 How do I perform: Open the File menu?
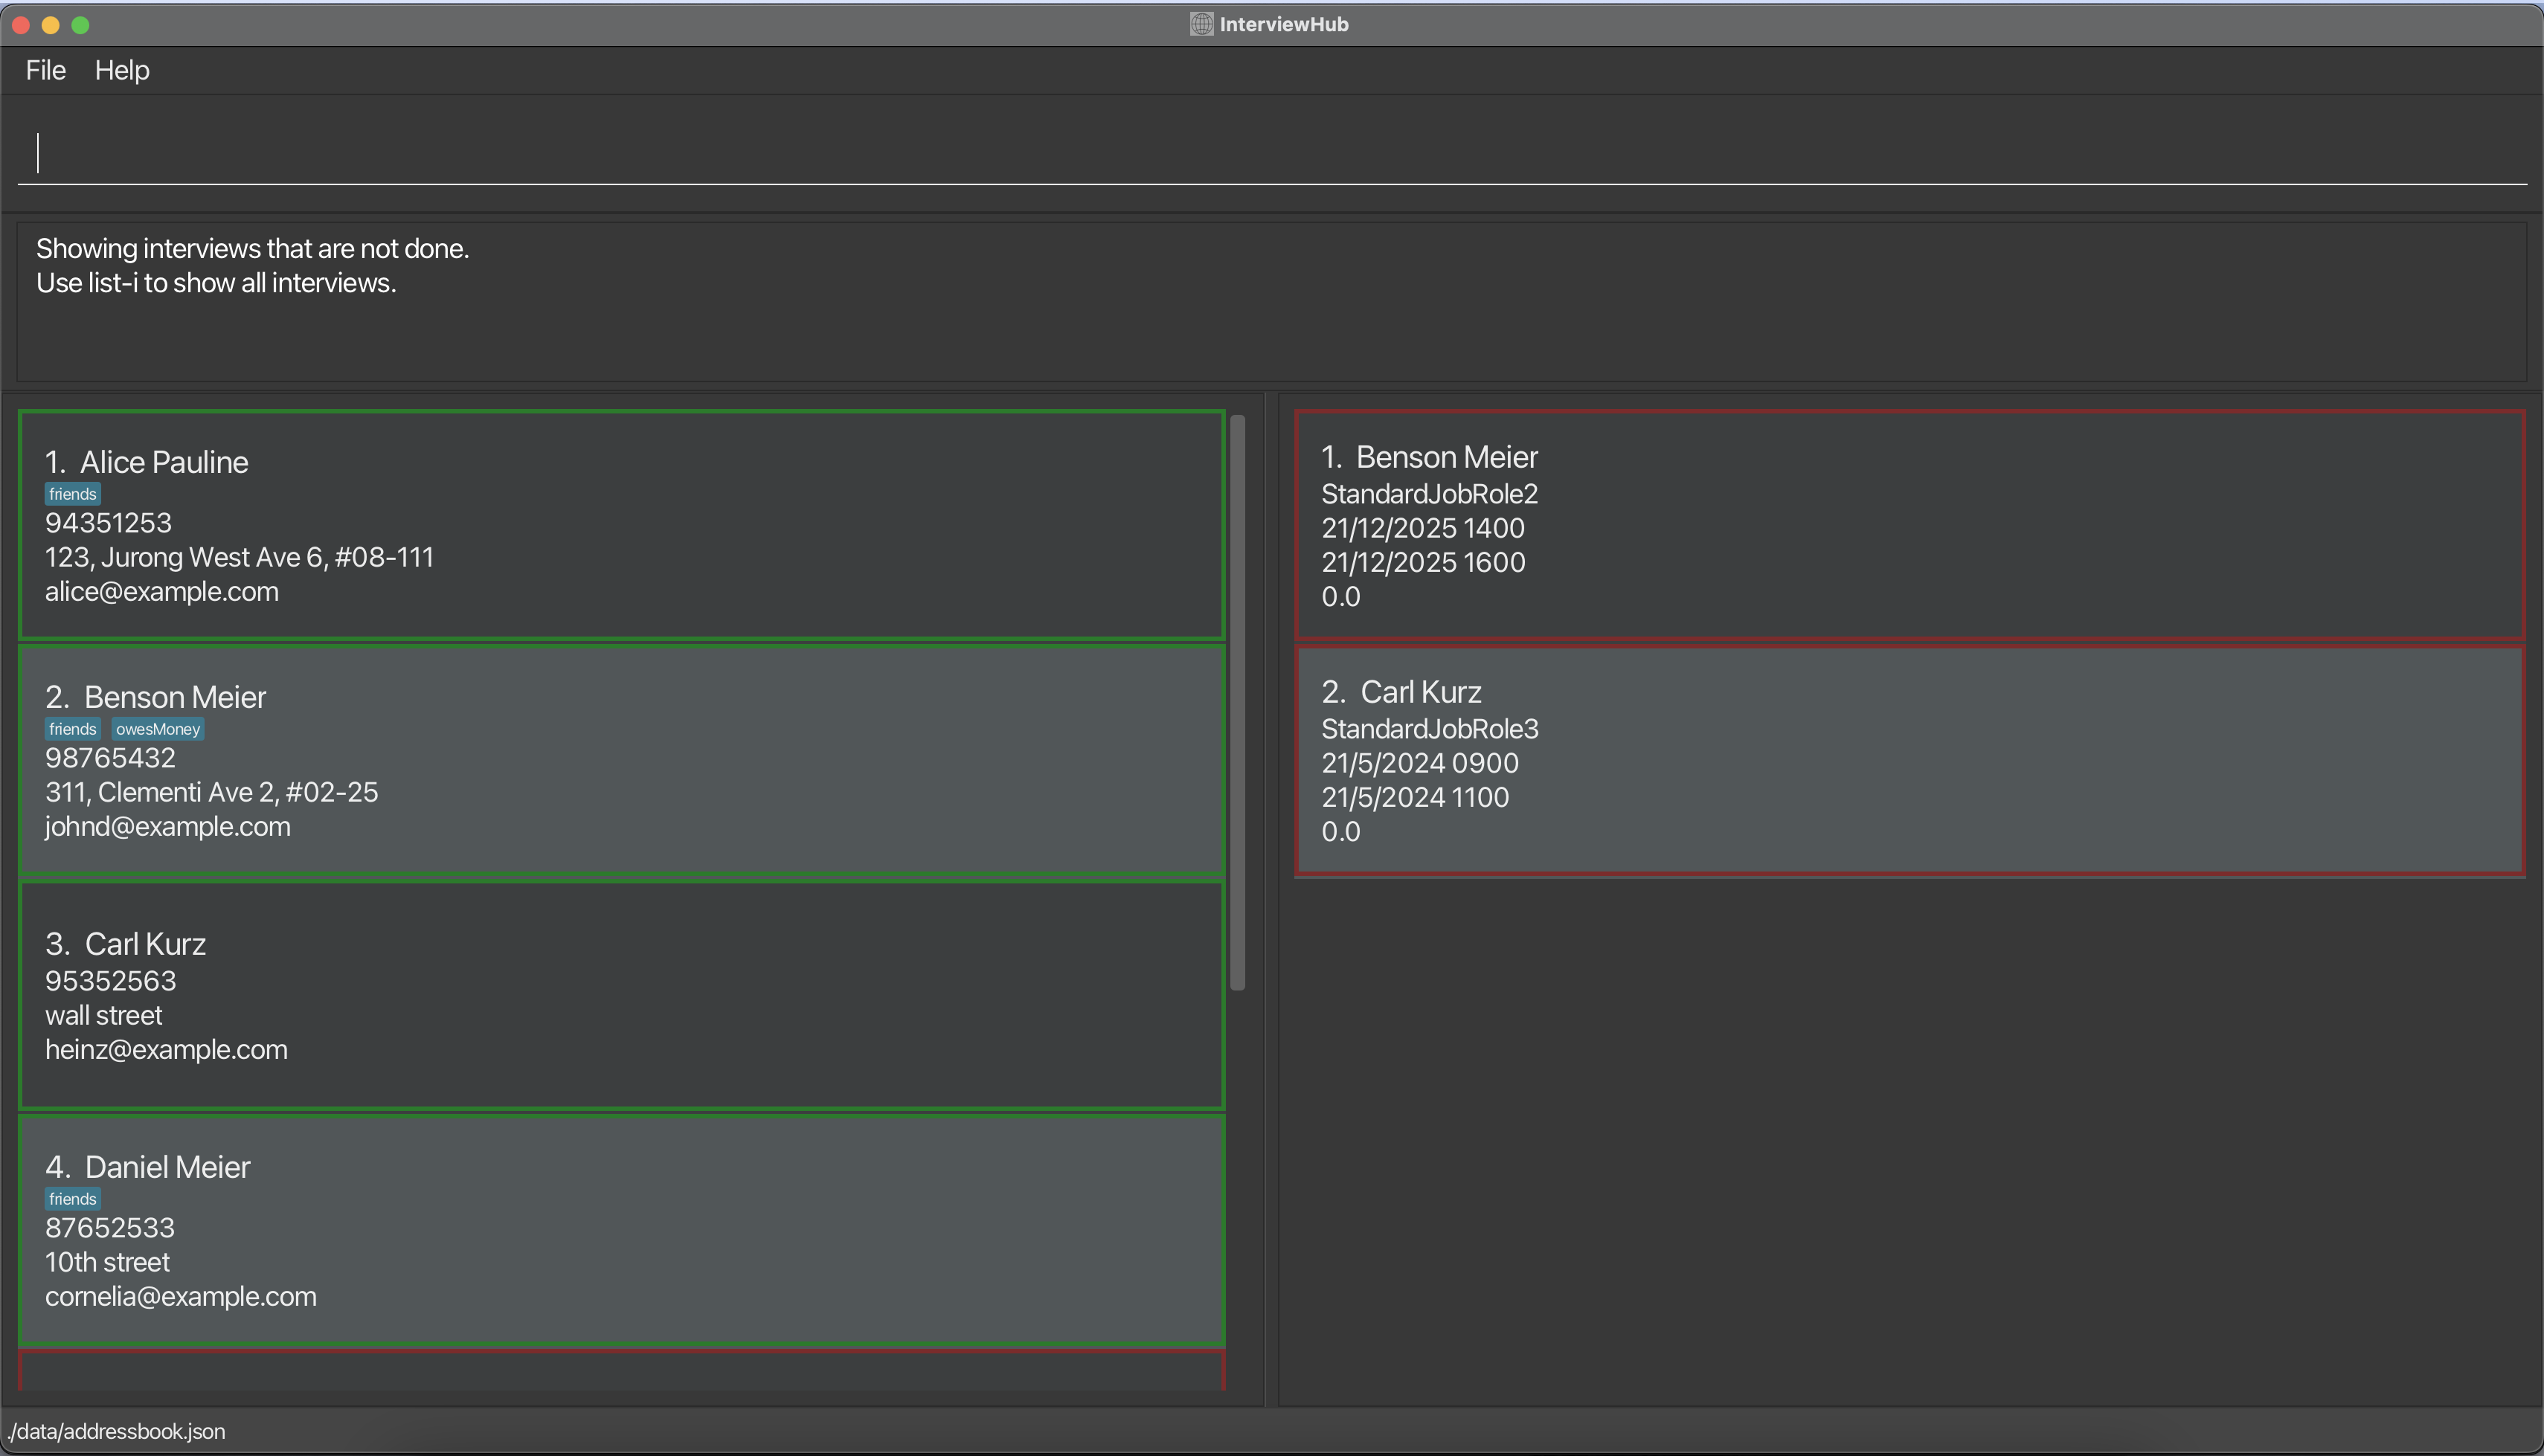click(x=46, y=70)
